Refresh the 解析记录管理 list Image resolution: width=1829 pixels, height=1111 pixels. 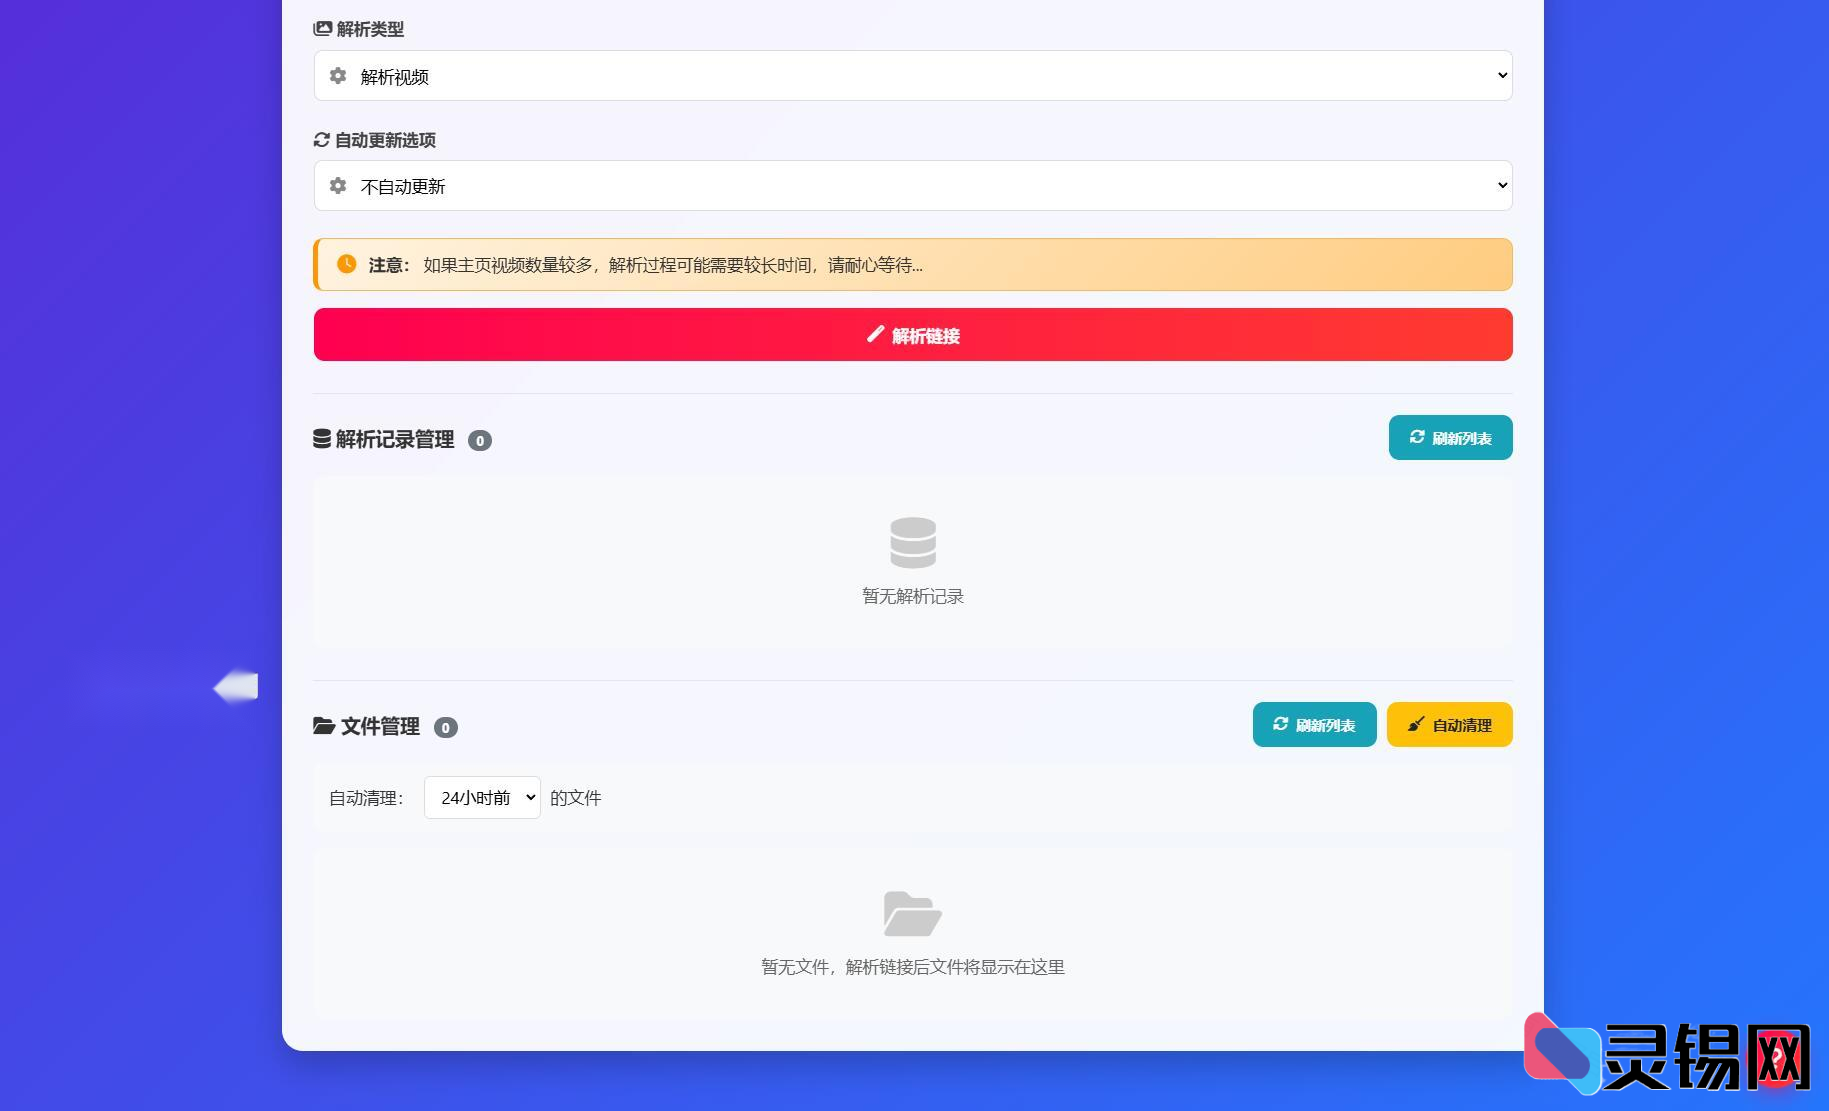click(x=1450, y=437)
